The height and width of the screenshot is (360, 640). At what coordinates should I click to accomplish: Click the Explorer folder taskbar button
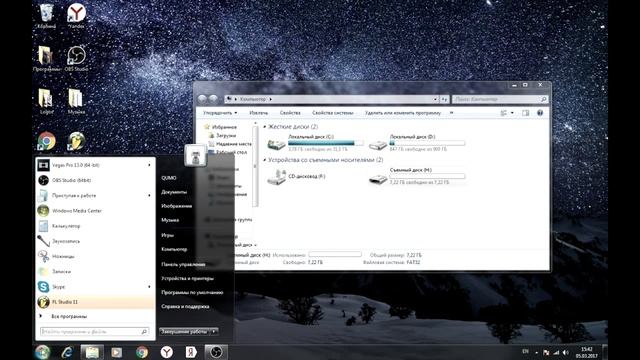(92, 352)
